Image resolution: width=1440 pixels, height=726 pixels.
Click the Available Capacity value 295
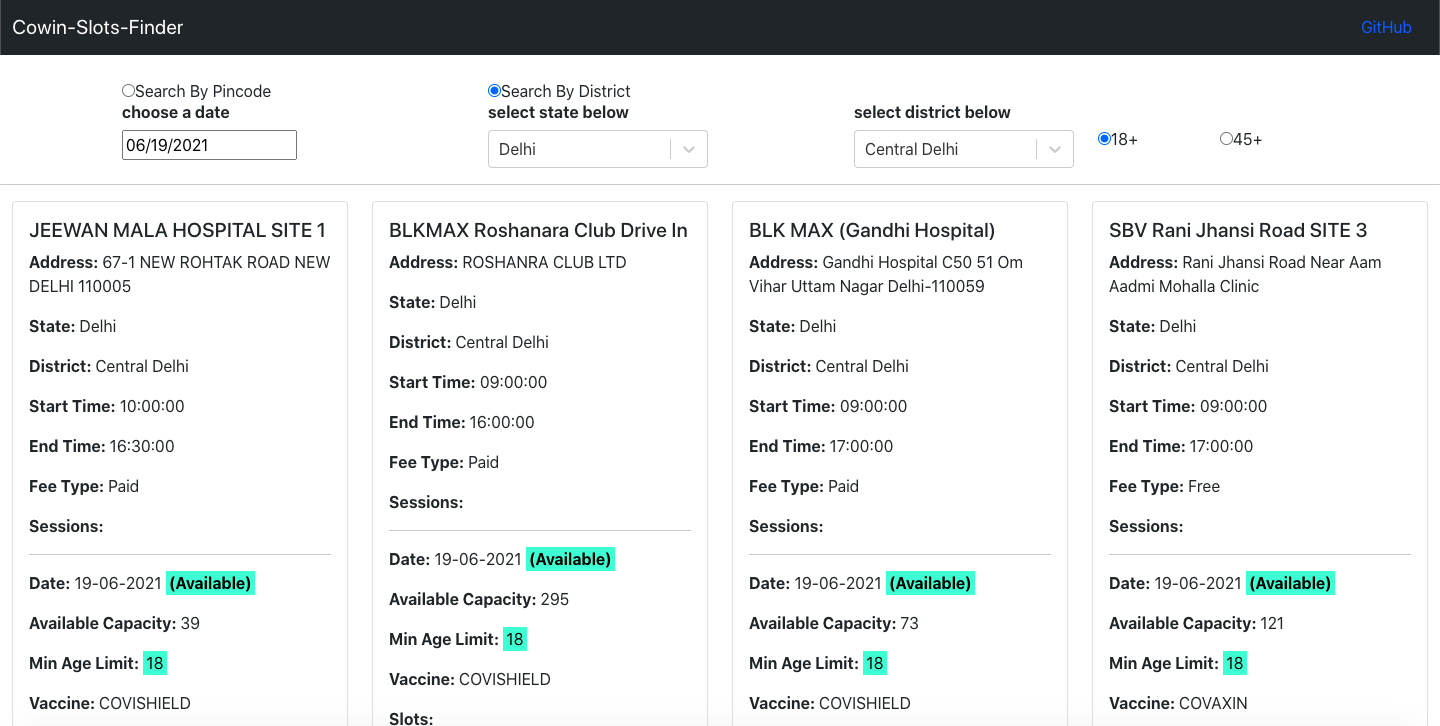[555, 599]
